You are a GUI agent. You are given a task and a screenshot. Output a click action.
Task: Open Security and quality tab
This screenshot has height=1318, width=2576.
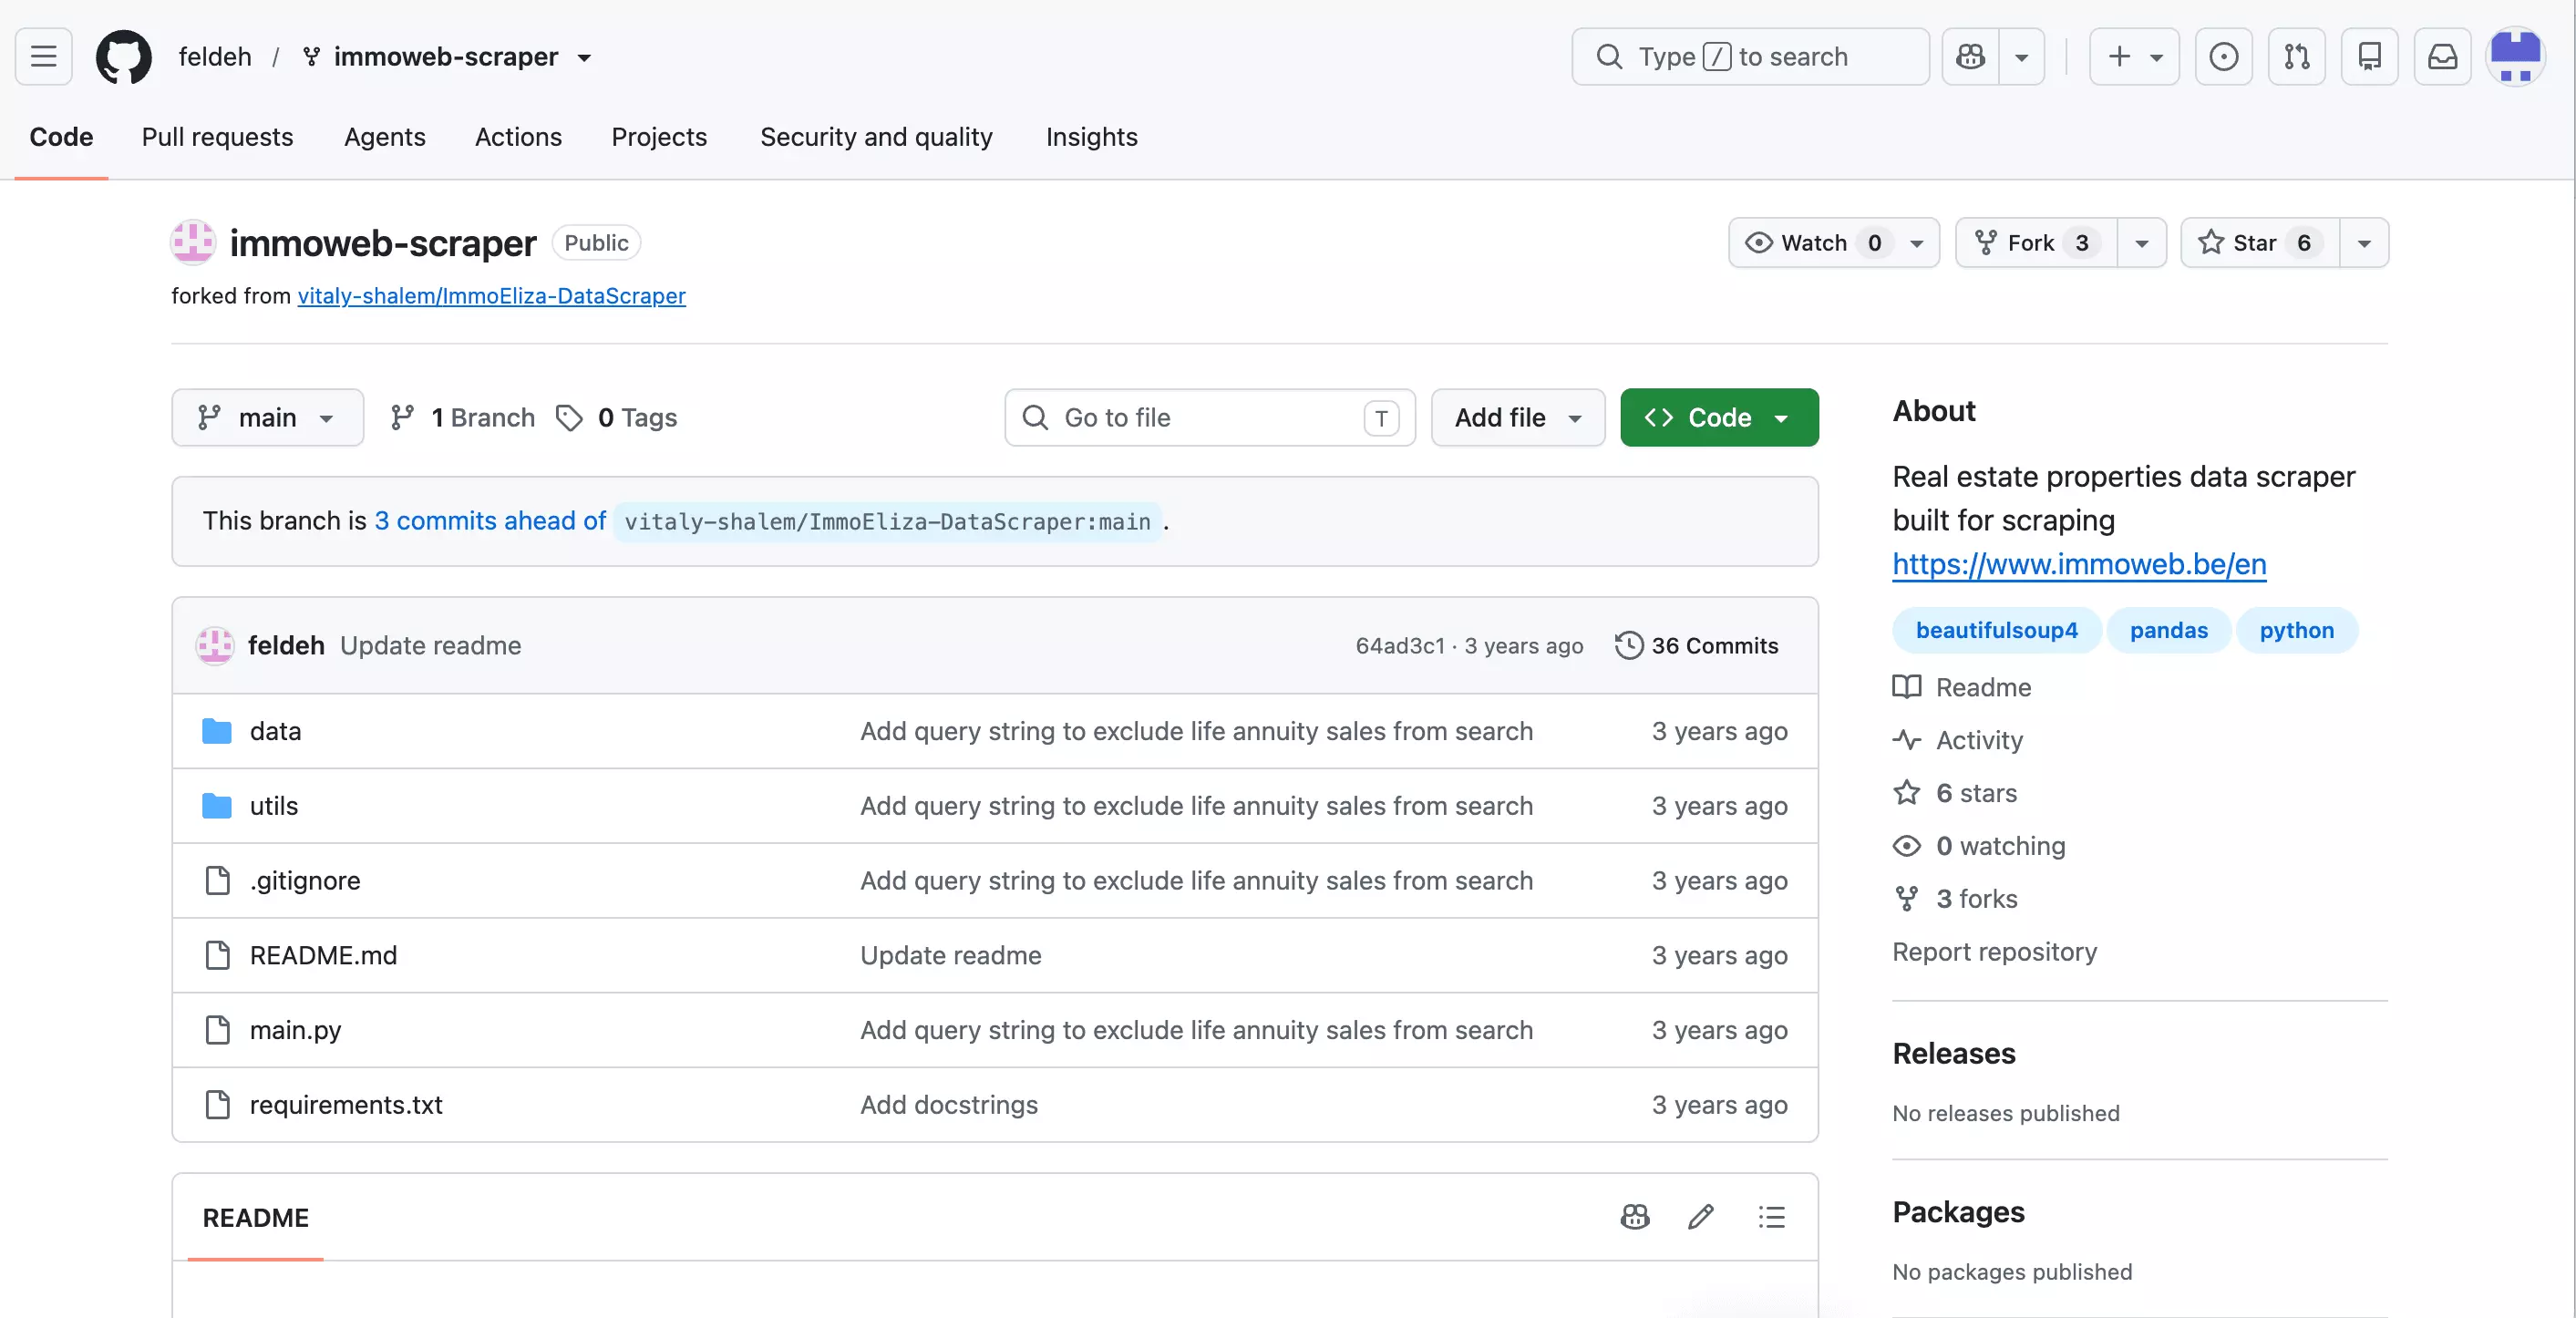tap(876, 137)
